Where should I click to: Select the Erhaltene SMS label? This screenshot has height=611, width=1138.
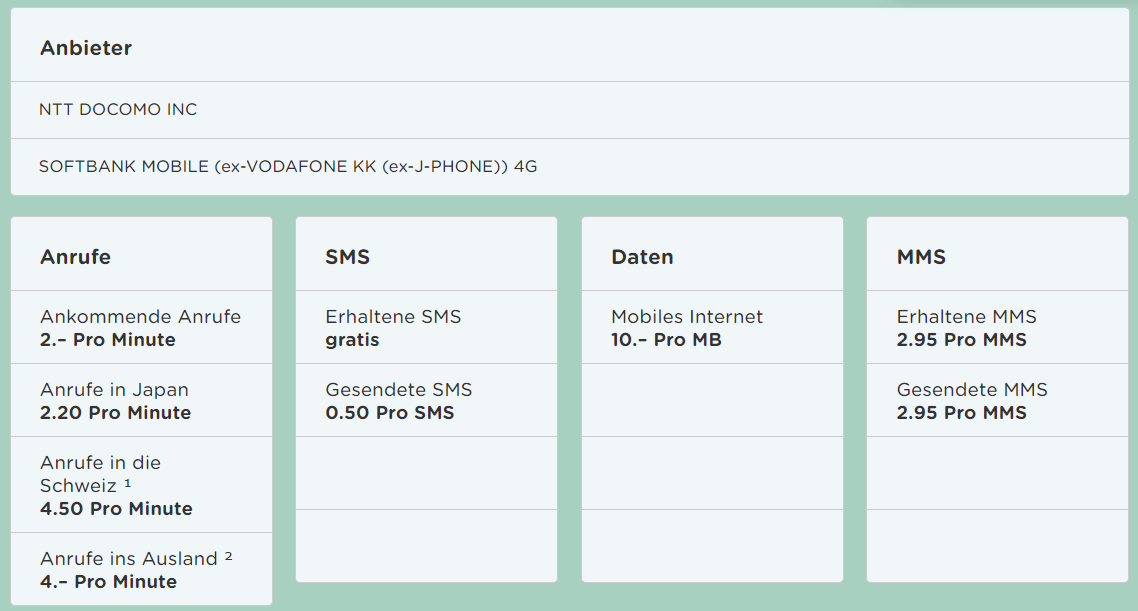tap(393, 317)
